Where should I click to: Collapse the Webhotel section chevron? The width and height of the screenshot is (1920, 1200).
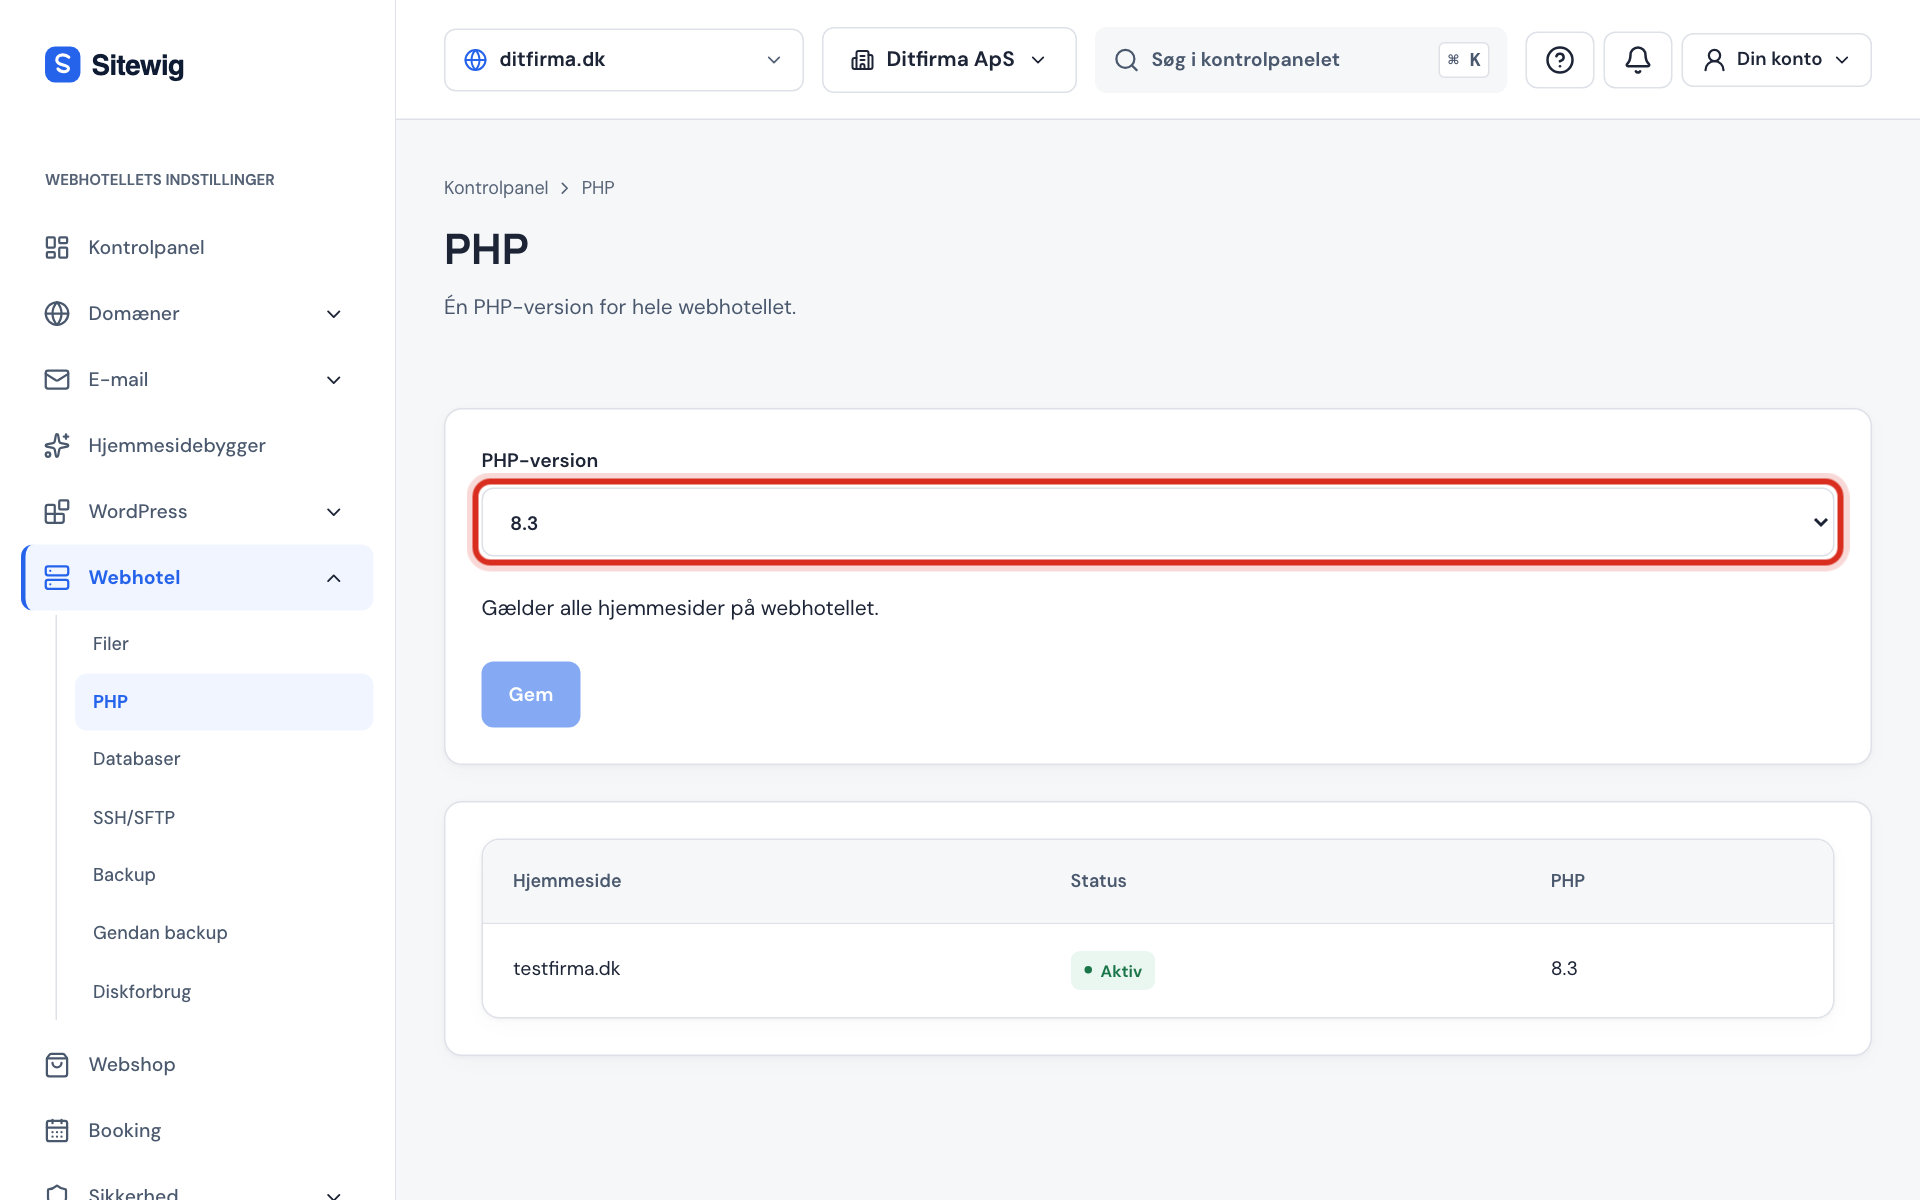point(334,578)
